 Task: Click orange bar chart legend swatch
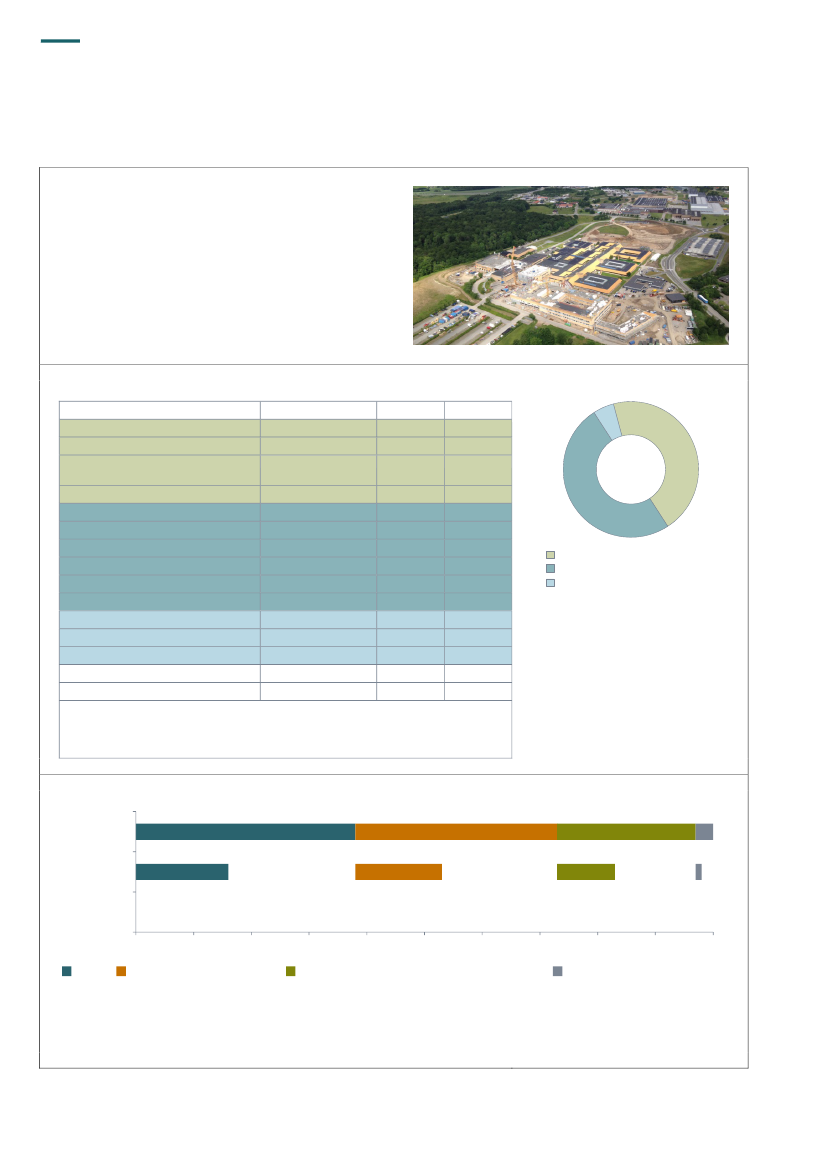(x=121, y=971)
